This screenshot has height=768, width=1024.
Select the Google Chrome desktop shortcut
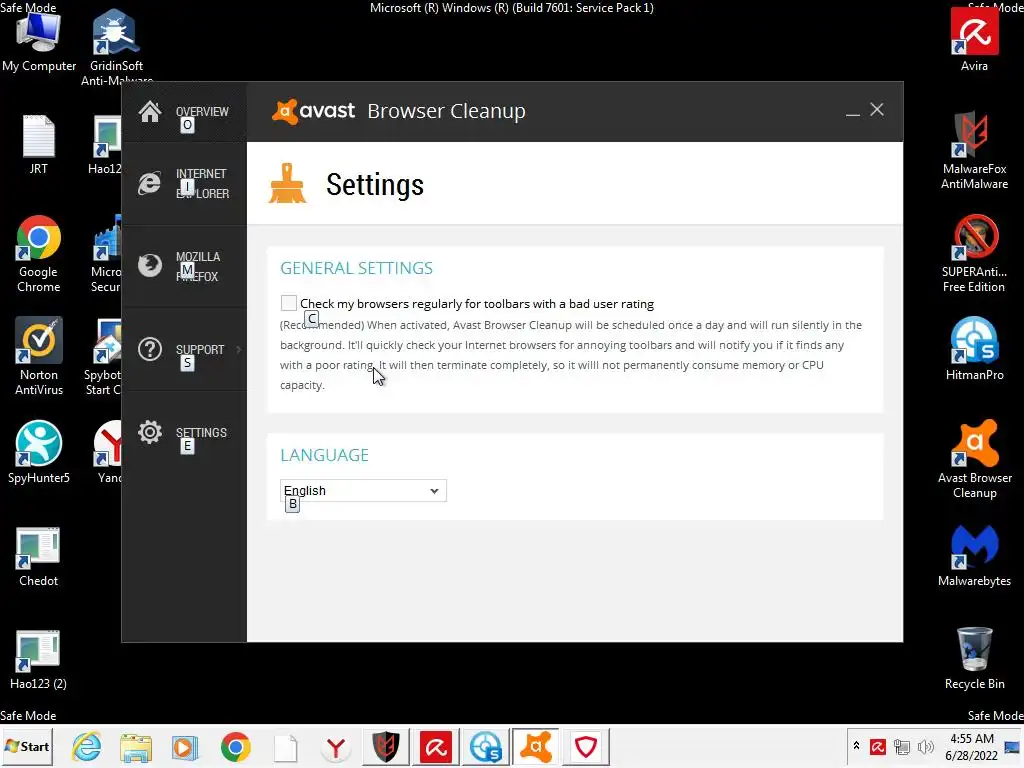(39, 254)
